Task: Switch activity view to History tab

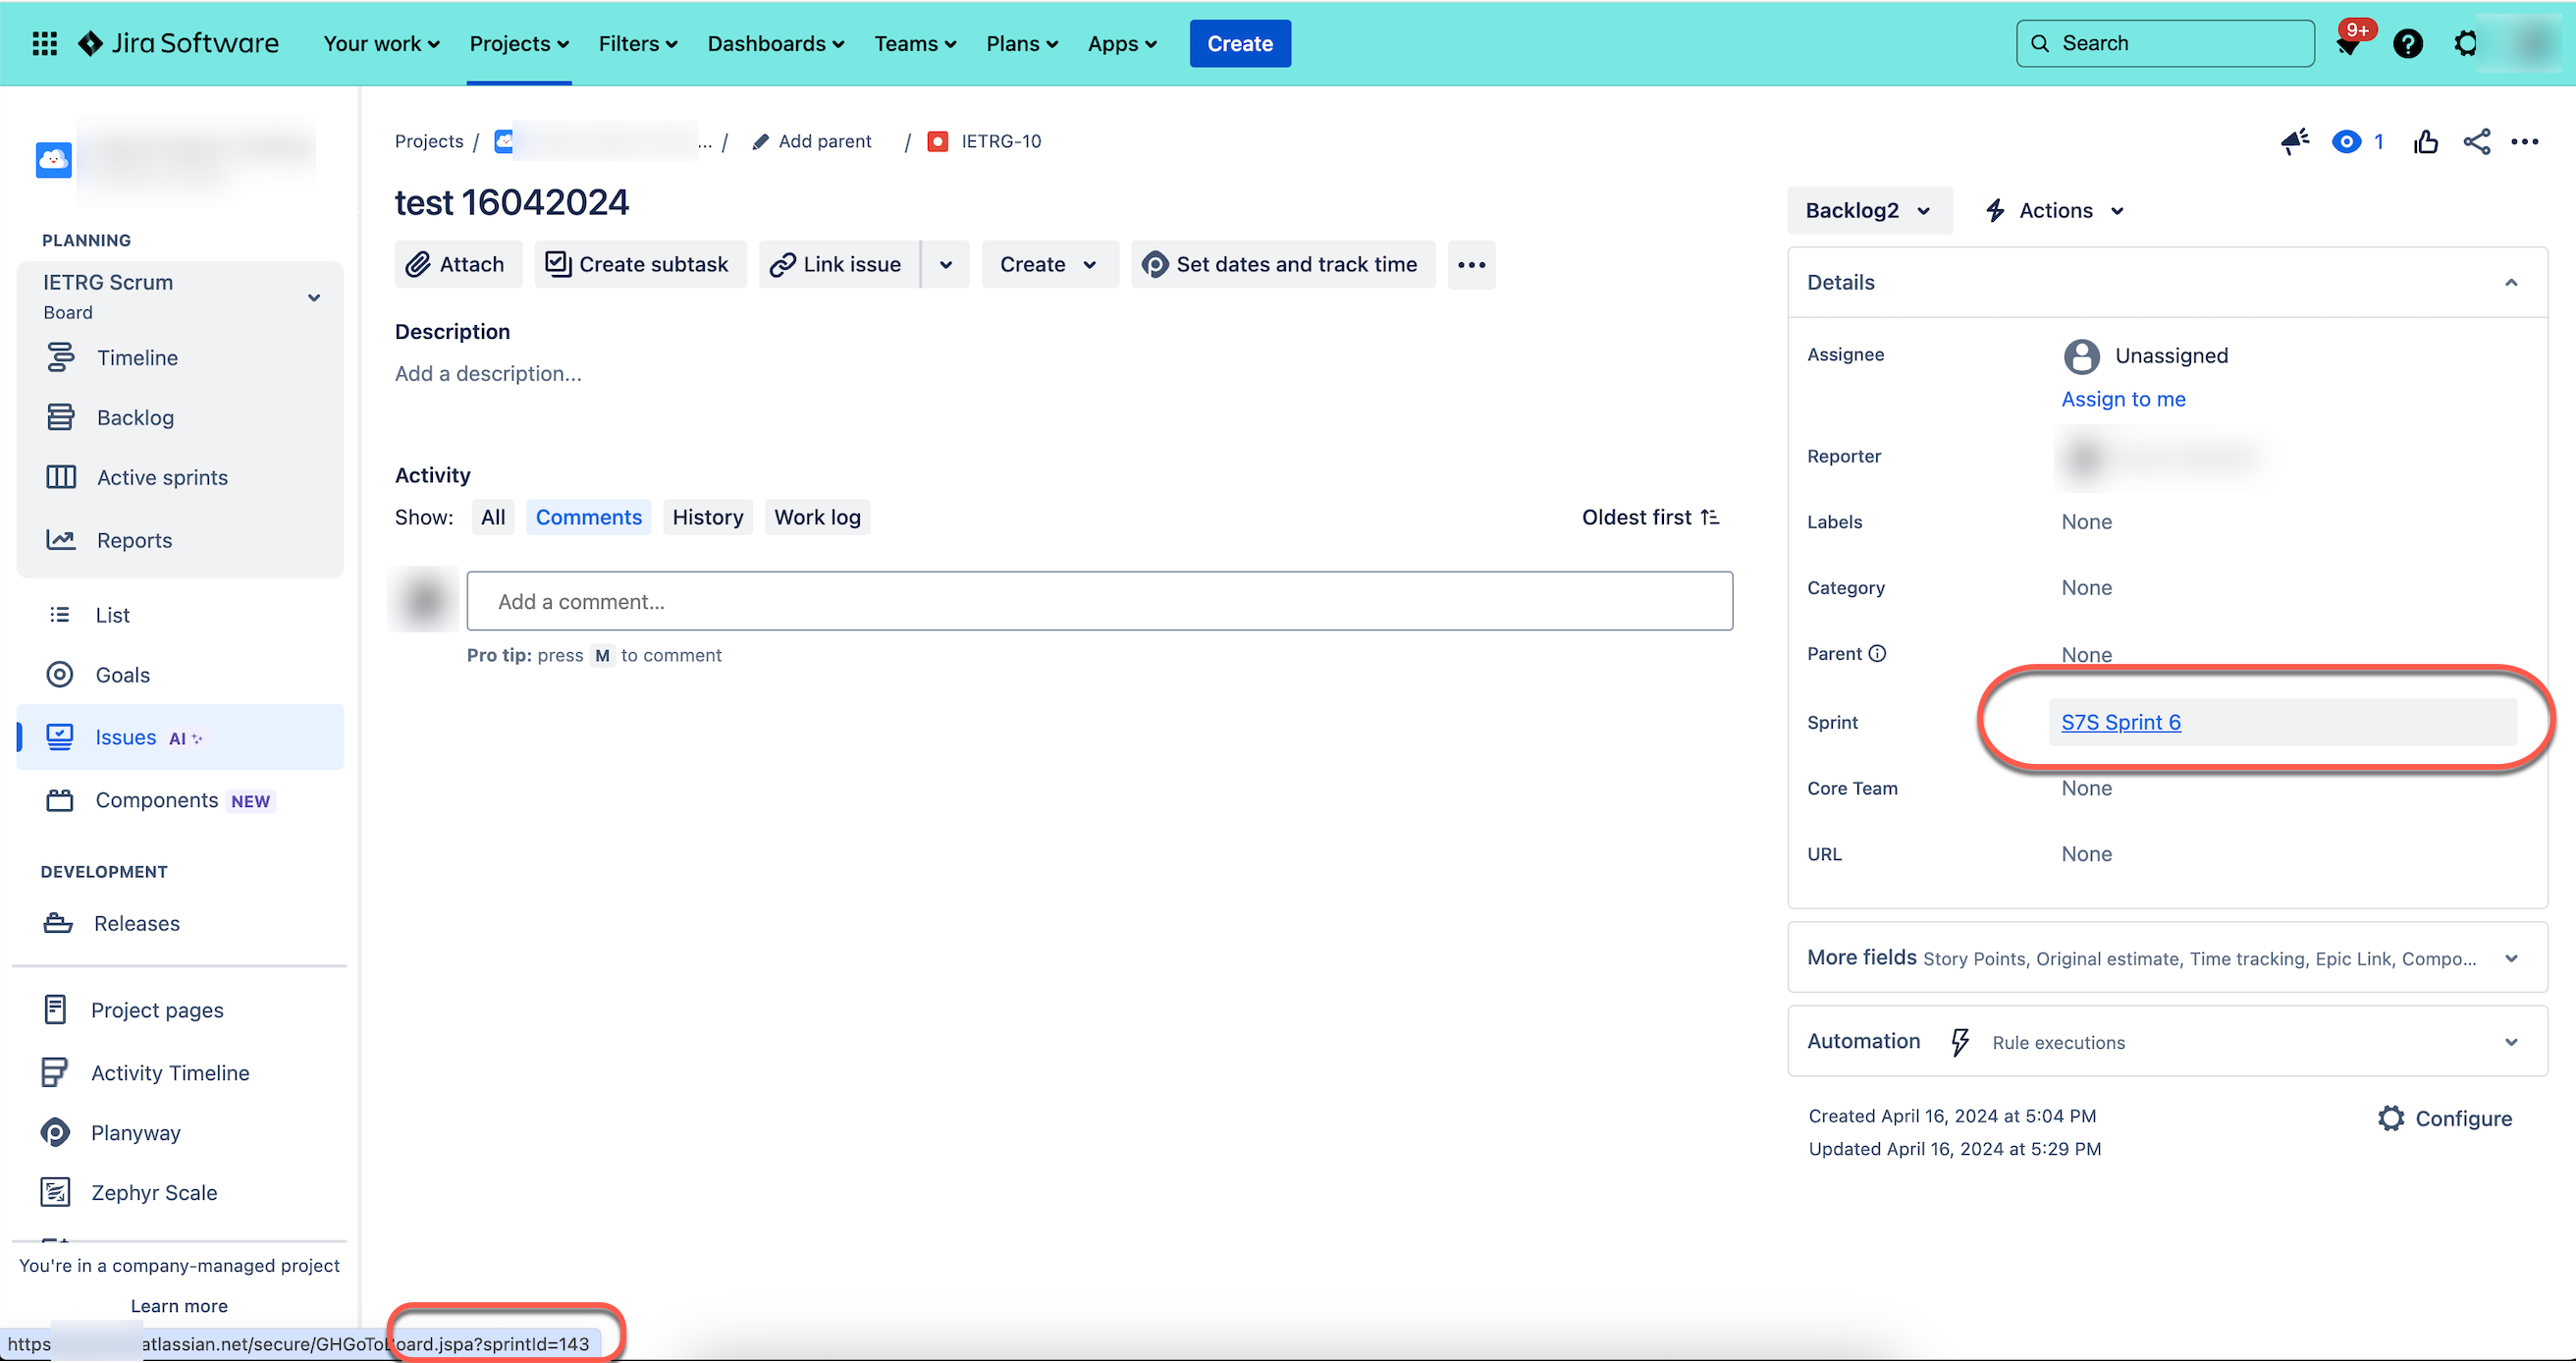Action: [707, 517]
